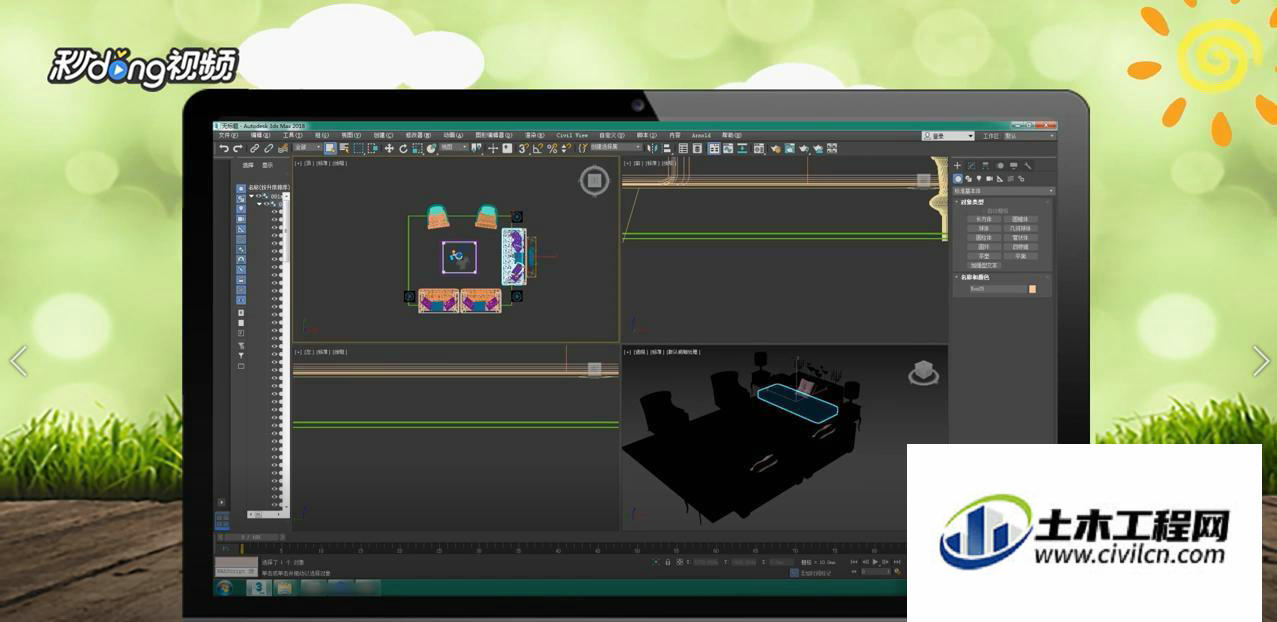Viewport: 1277px width, 622px height.
Task: Toggle Percent Snap
Action: (x=552, y=148)
